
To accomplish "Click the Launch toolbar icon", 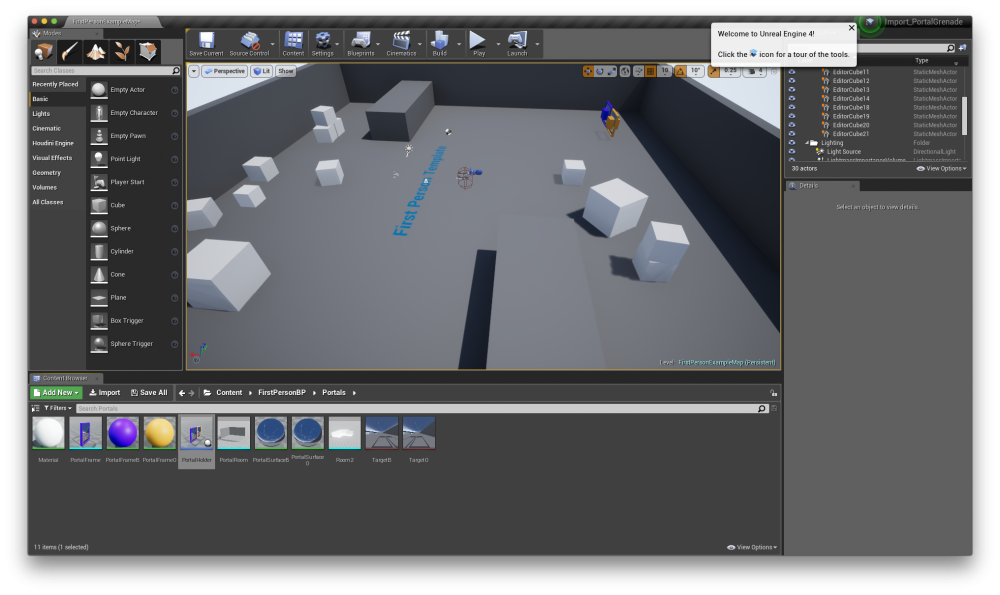I will tap(517, 41).
